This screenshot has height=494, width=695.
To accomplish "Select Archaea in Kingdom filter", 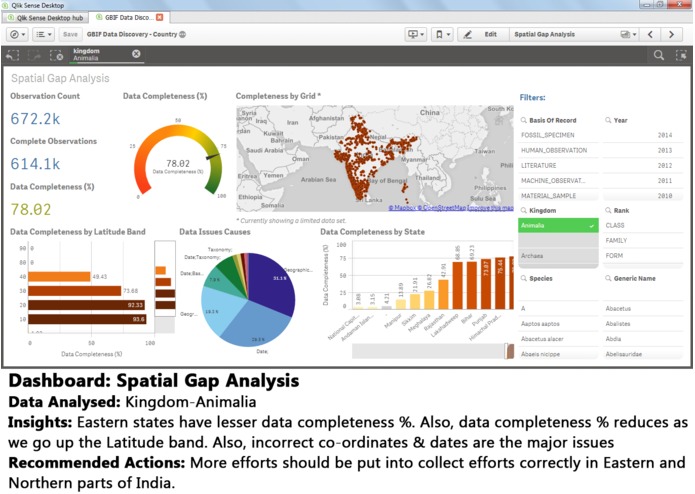I will pyautogui.click(x=558, y=256).
